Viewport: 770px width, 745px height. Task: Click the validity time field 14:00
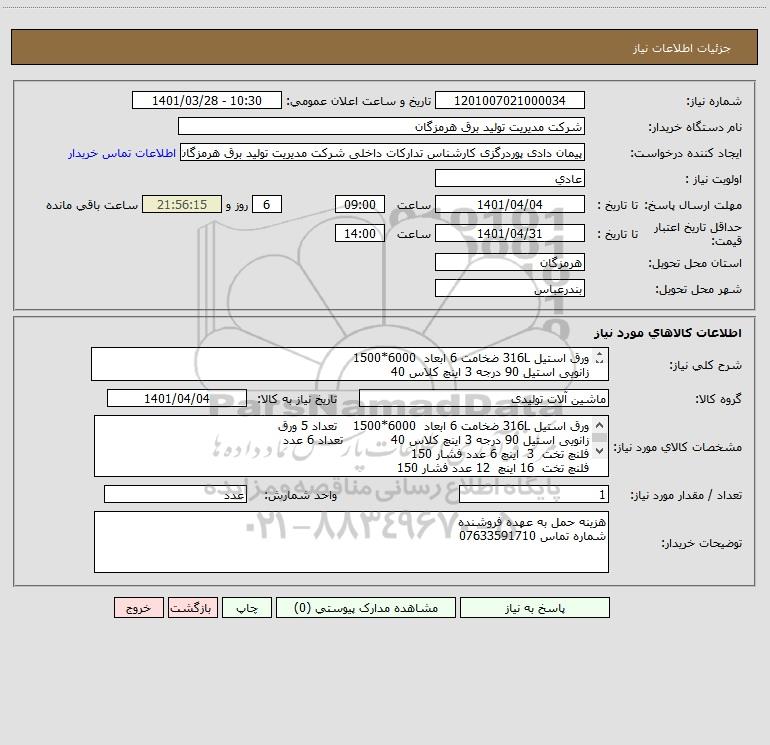click(x=359, y=234)
